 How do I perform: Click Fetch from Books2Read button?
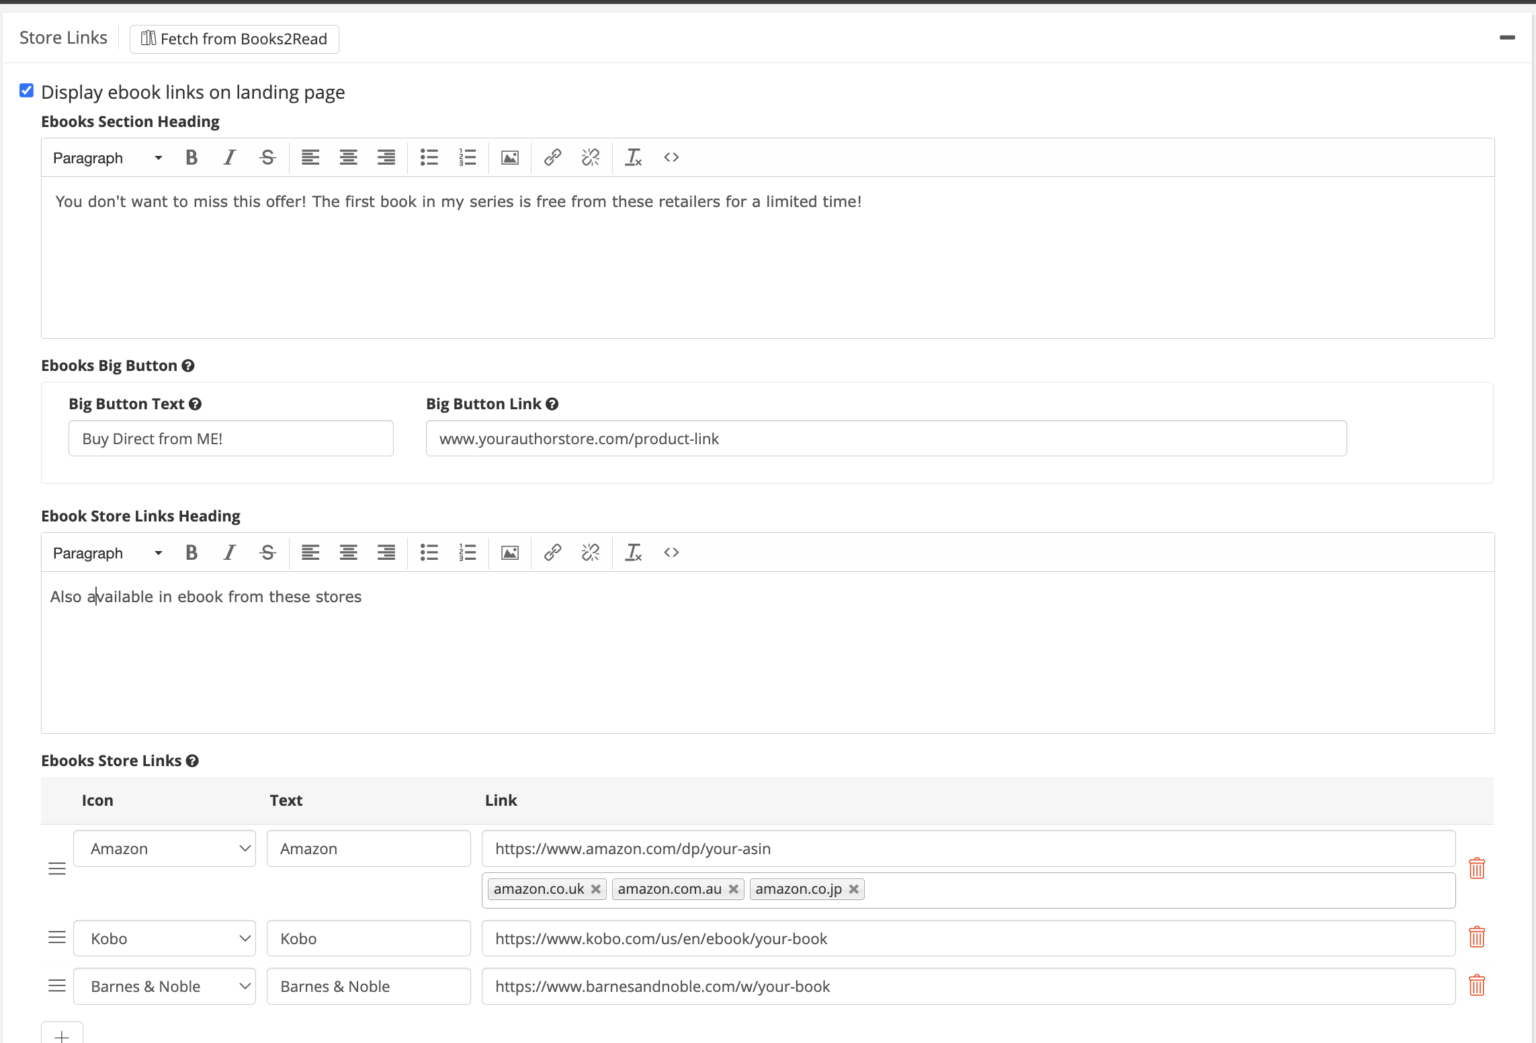pyautogui.click(x=234, y=39)
